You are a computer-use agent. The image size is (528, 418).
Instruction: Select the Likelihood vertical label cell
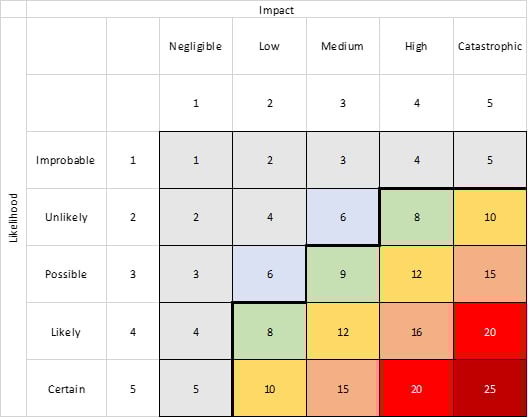[x=13, y=217]
